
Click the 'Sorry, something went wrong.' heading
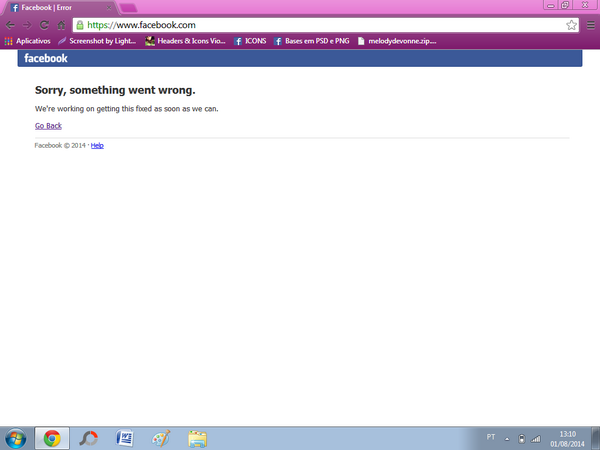click(x=115, y=90)
